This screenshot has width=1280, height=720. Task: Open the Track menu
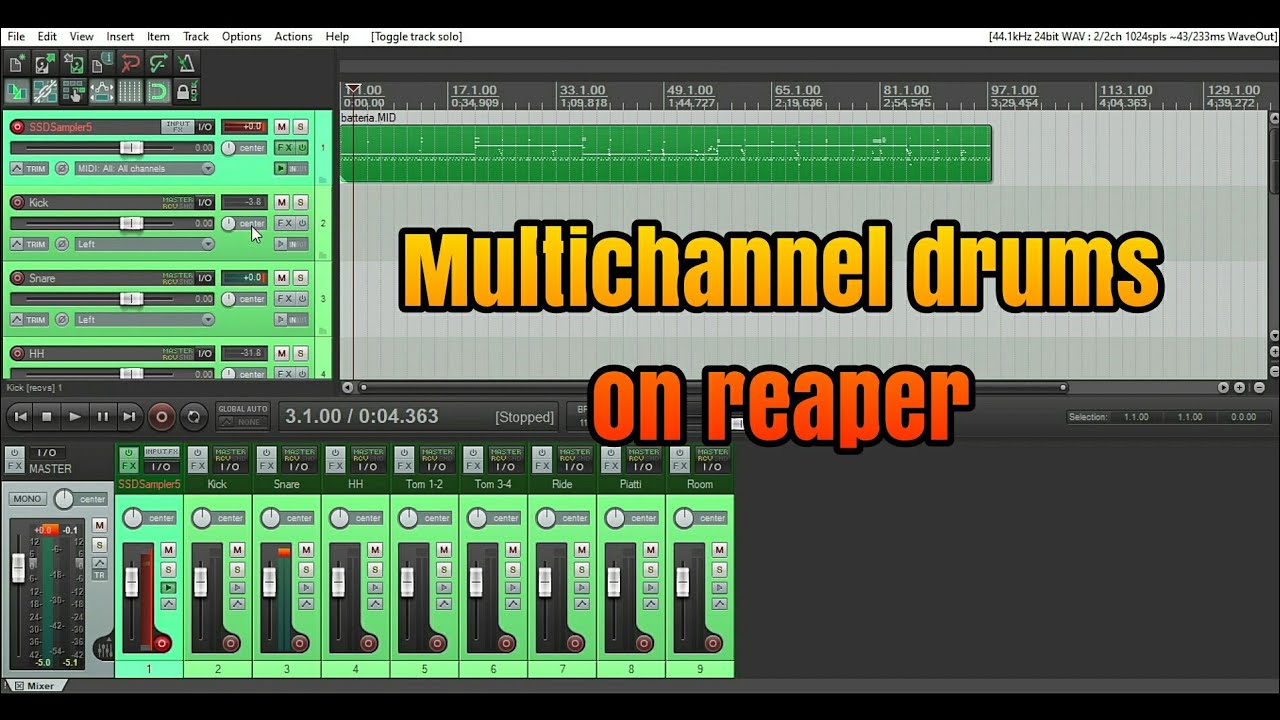pyautogui.click(x=196, y=36)
